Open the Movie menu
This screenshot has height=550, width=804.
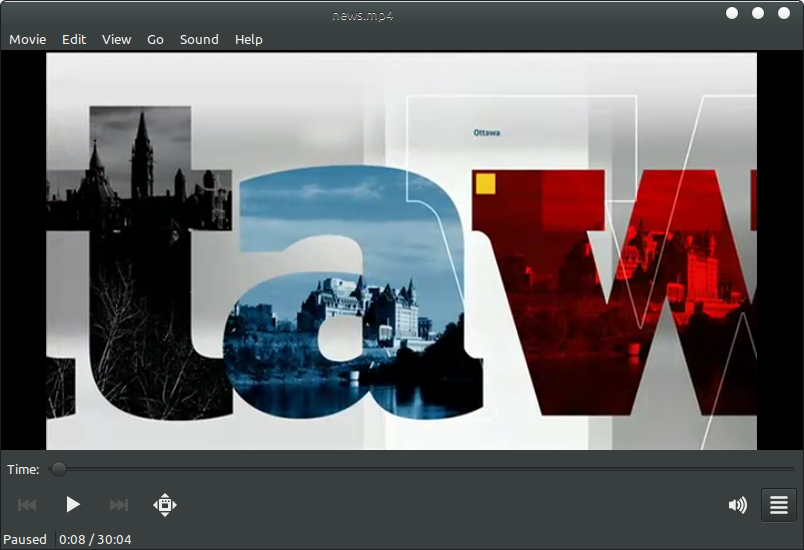pyautogui.click(x=28, y=39)
